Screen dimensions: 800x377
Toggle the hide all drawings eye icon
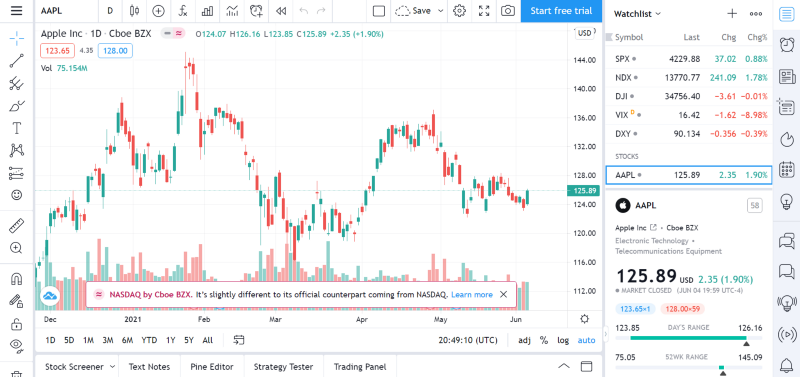(x=16, y=346)
